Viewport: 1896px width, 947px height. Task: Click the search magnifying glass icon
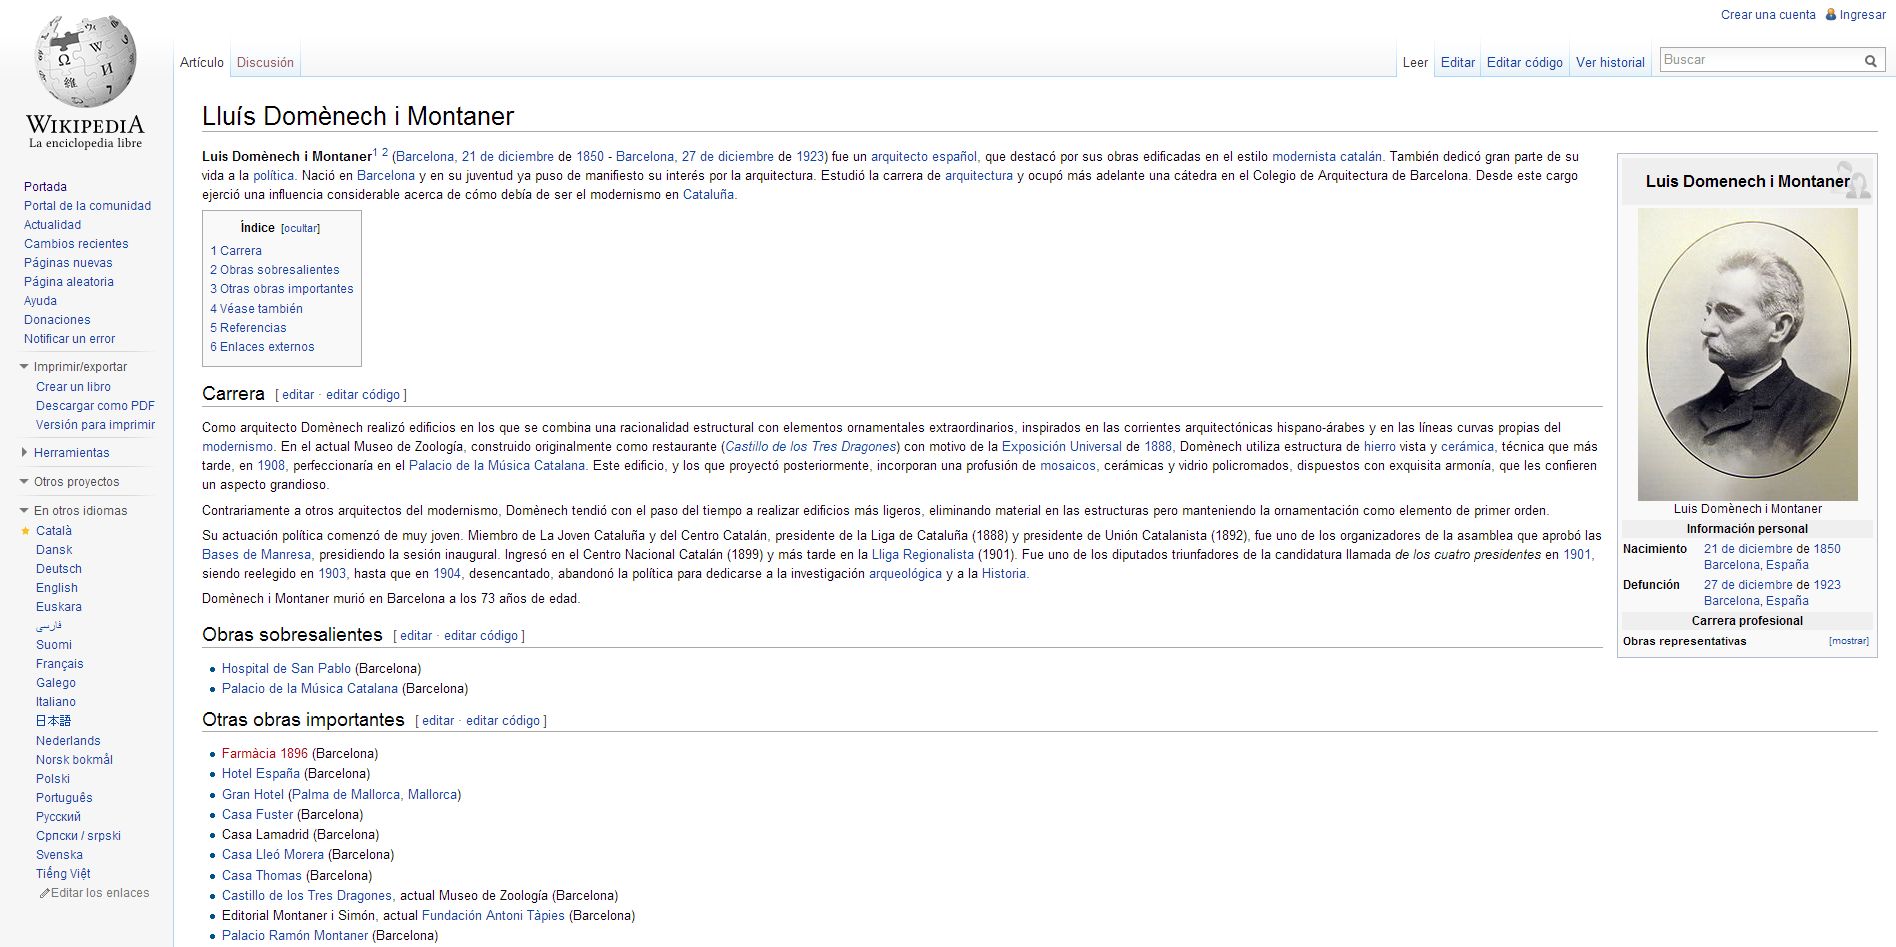point(1870,61)
